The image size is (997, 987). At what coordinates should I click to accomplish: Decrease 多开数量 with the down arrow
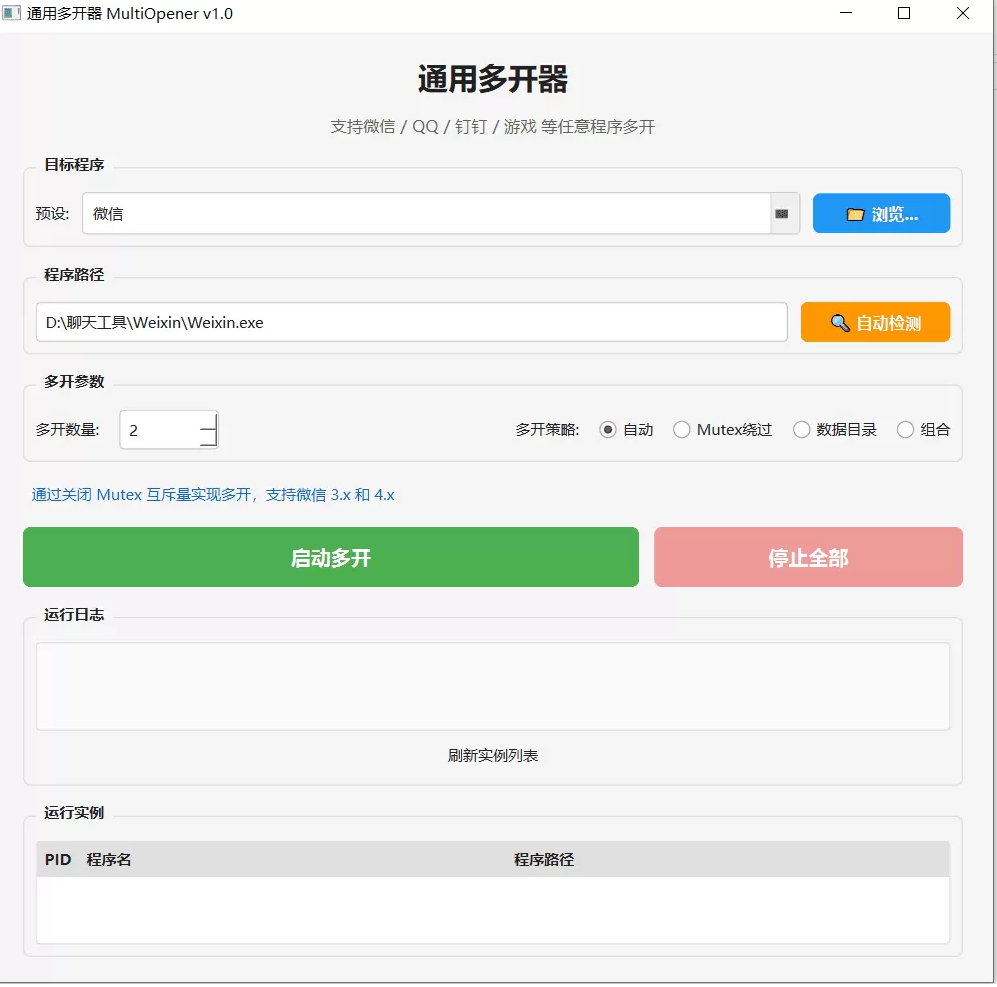click(x=209, y=439)
